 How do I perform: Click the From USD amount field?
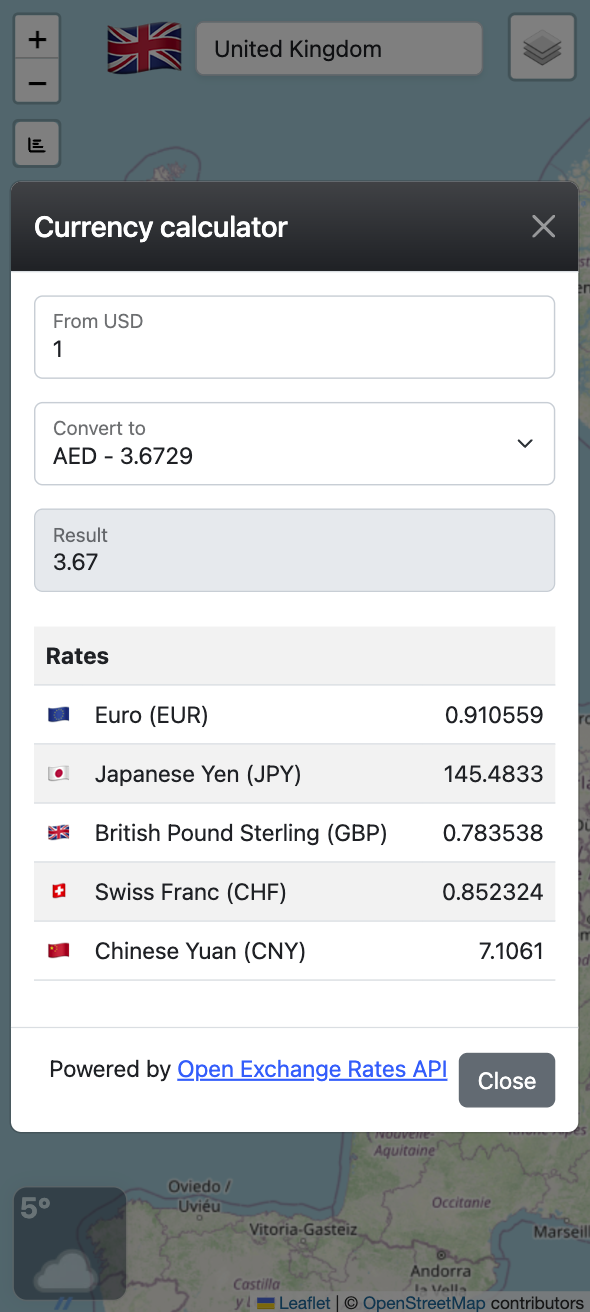tap(294, 337)
